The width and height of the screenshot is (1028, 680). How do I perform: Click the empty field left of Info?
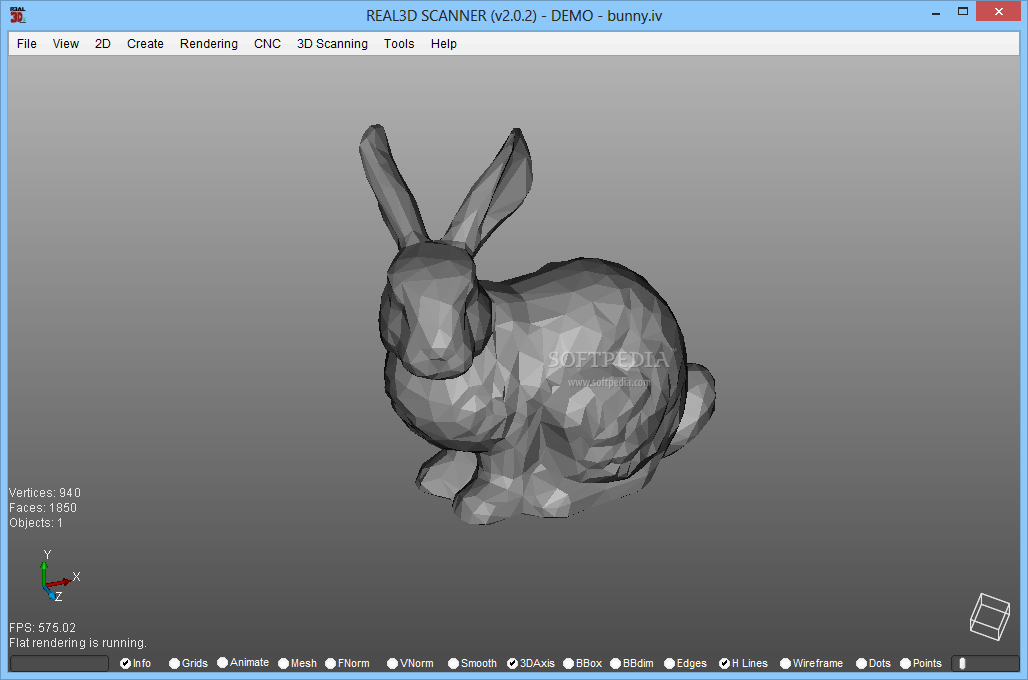coord(60,664)
